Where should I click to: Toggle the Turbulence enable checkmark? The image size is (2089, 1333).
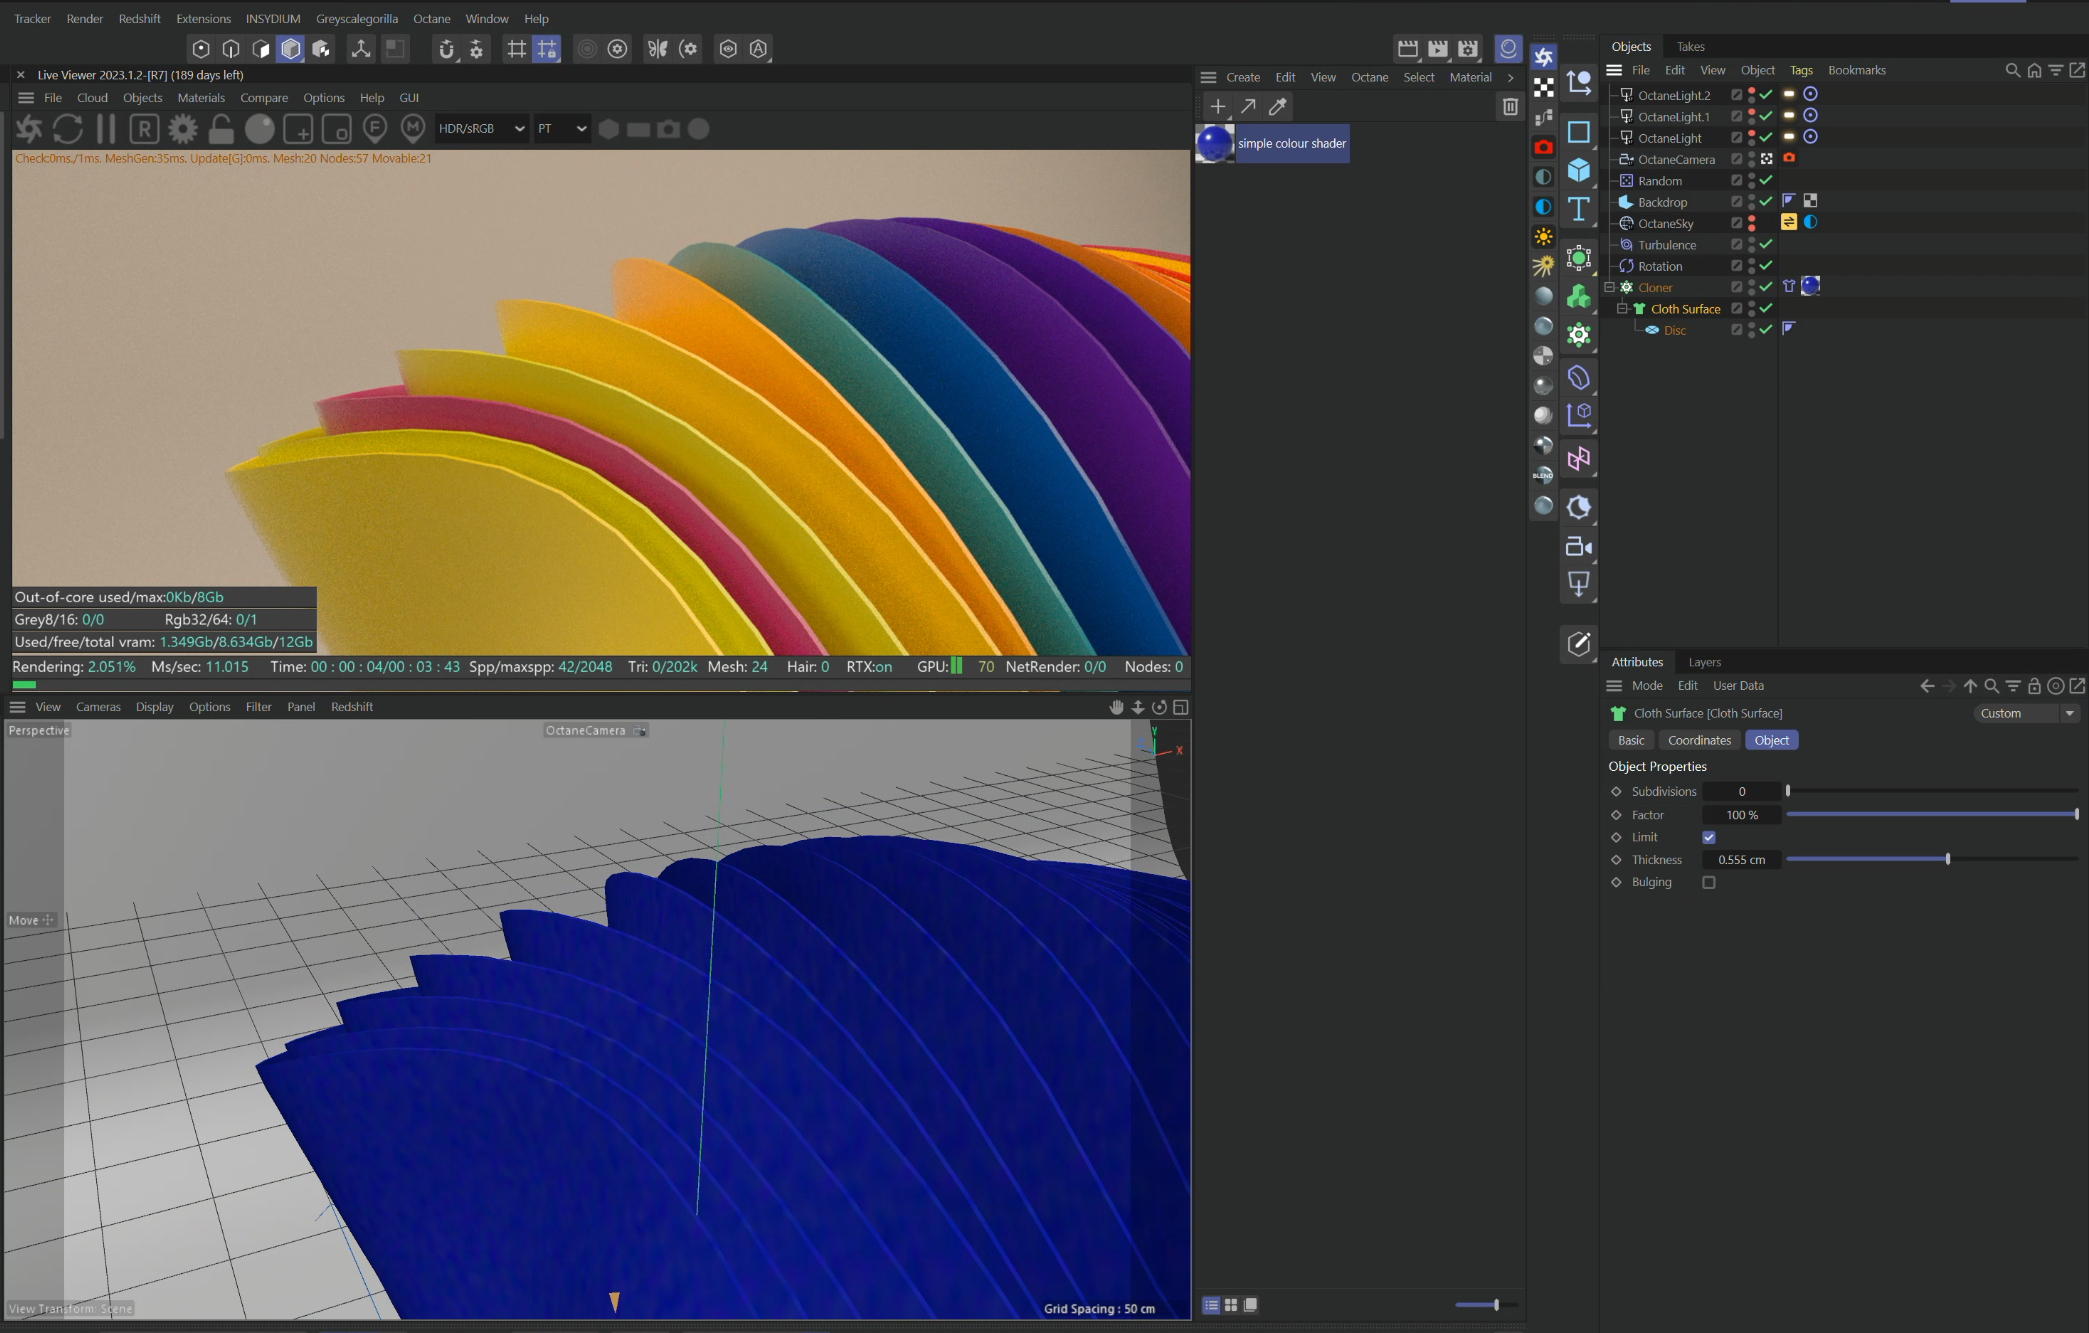1766,245
